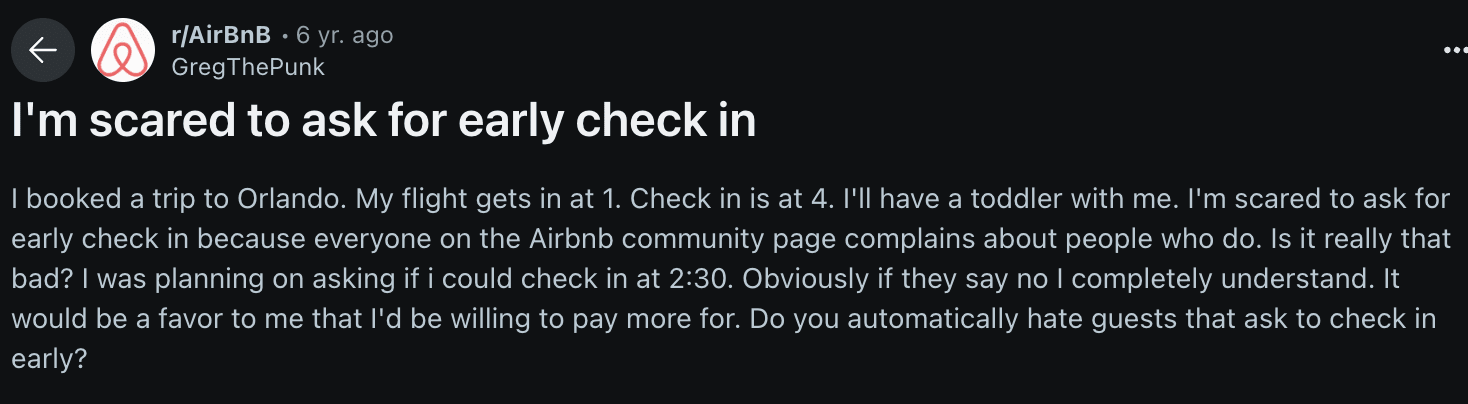The width and height of the screenshot is (1468, 404).
Task: Visit the r/AirBnB community link
Action: (x=221, y=36)
